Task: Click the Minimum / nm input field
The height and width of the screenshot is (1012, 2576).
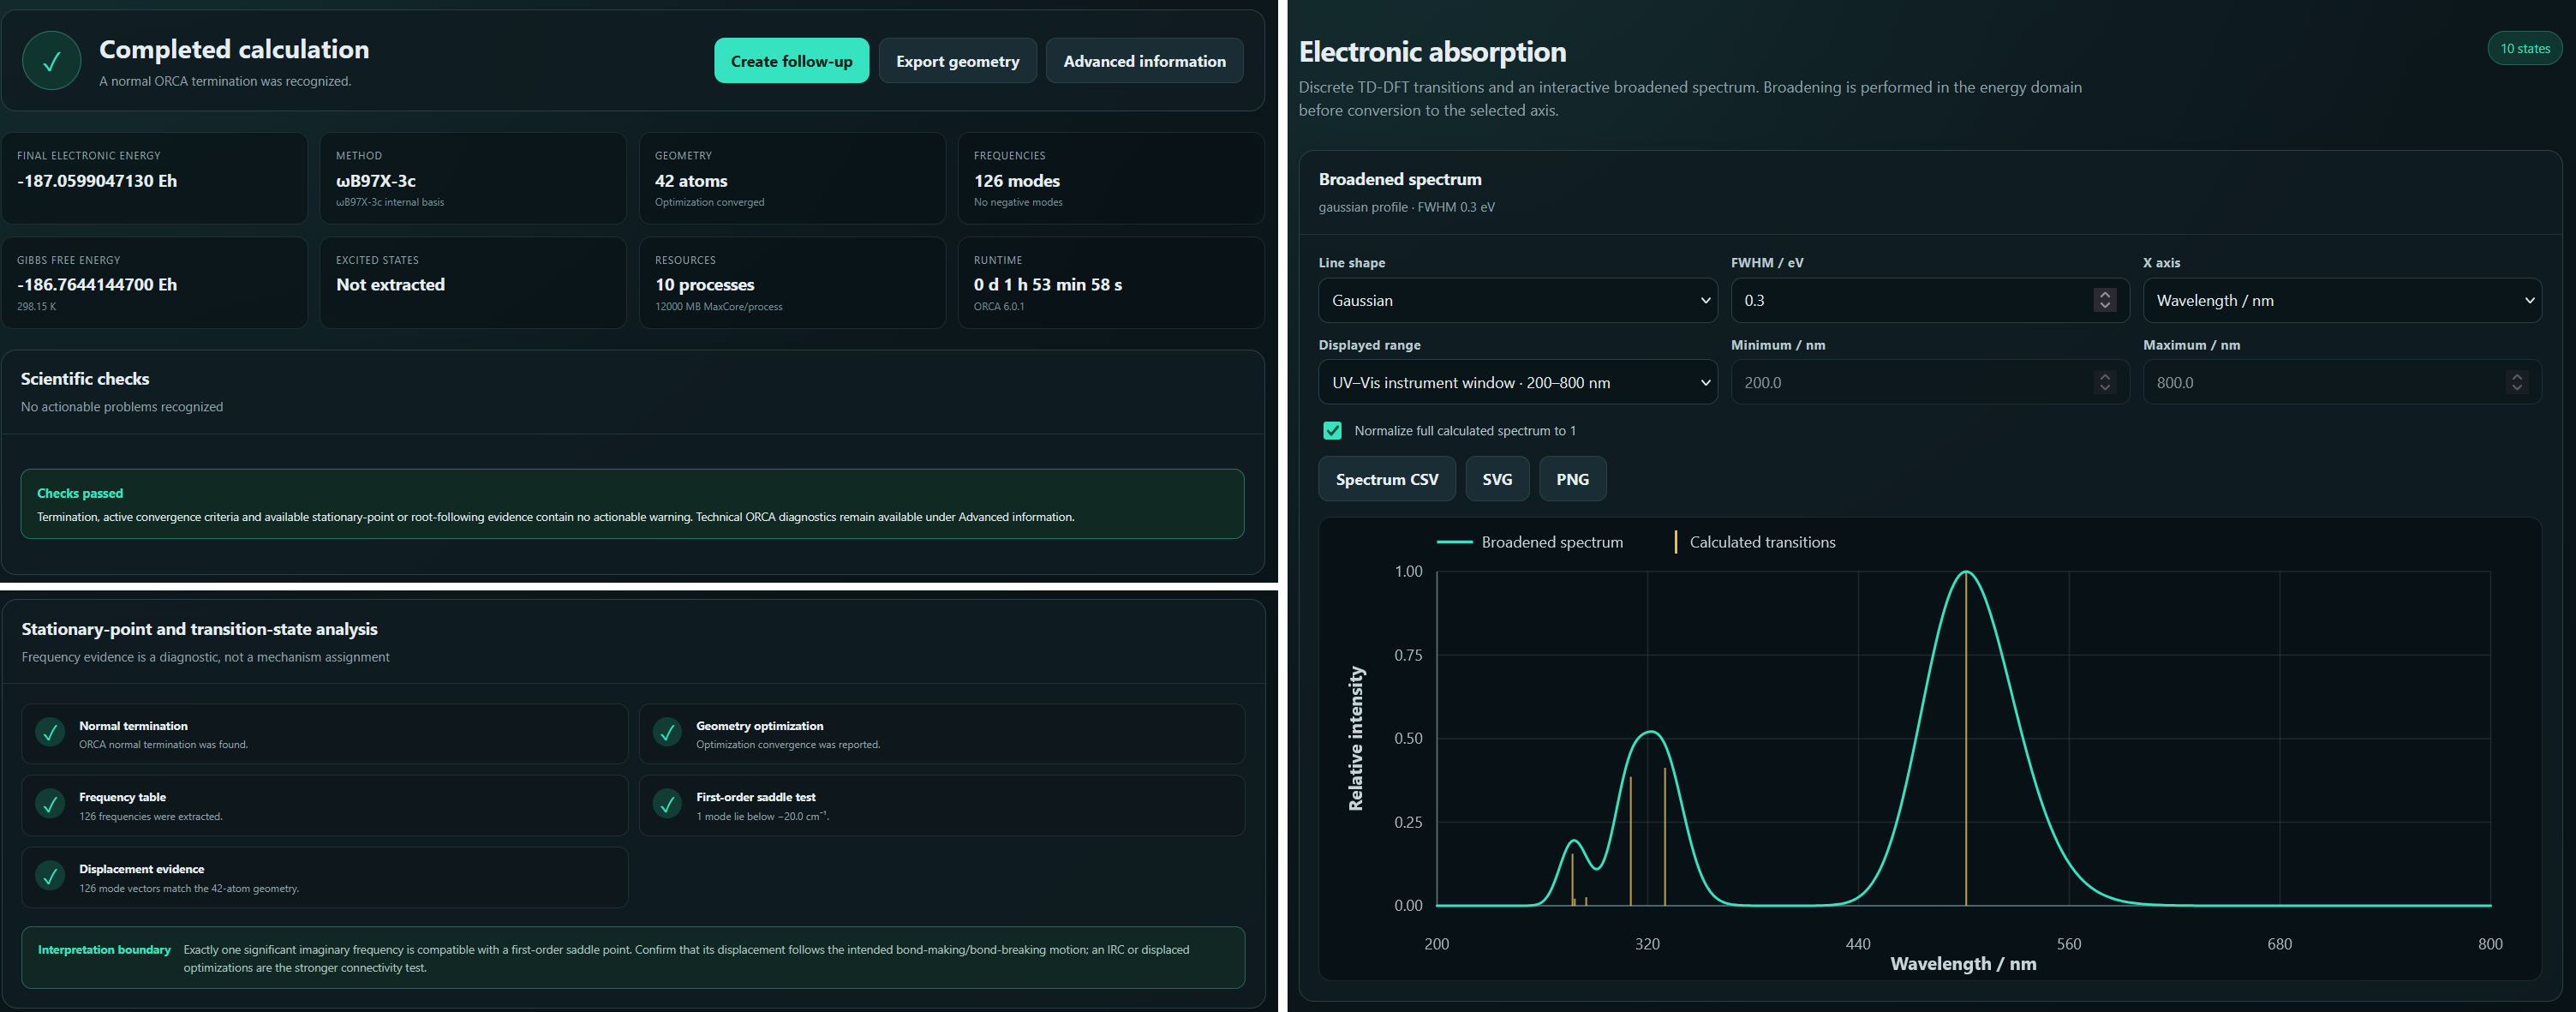Action: point(1929,382)
